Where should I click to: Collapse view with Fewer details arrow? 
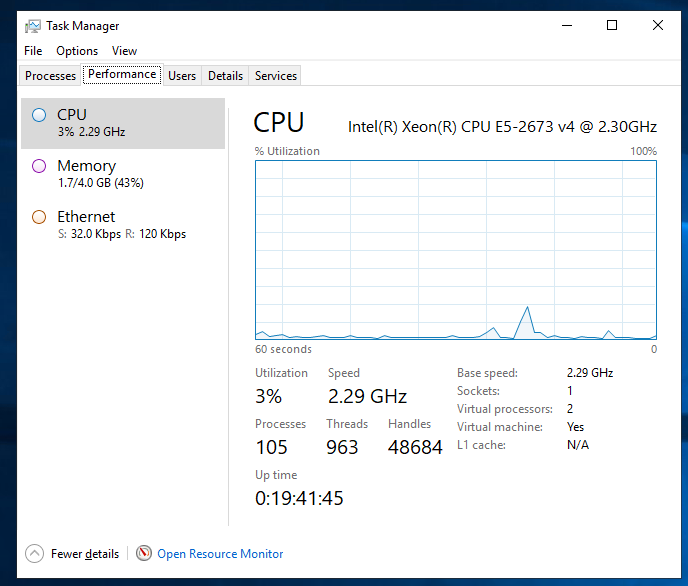[35, 553]
